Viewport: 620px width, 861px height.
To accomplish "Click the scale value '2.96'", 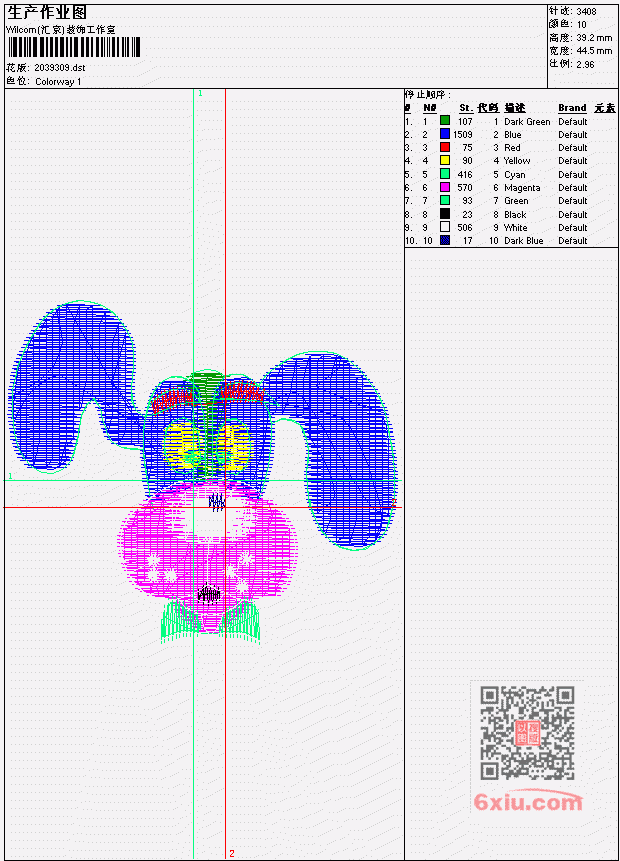I will (x=585, y=64).
